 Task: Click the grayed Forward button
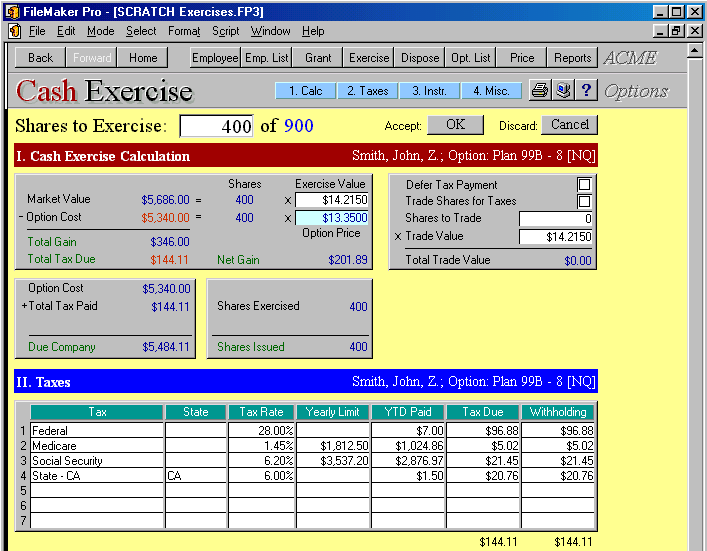(x=92, y=58)
